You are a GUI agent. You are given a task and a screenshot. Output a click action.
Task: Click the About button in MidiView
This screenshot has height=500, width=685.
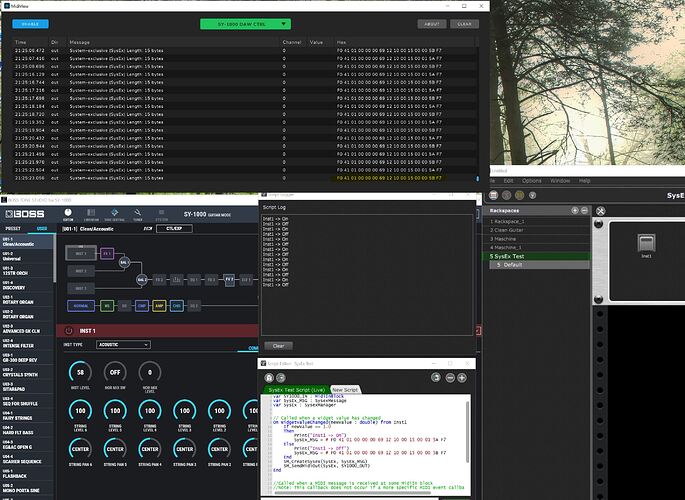point(432,24)
